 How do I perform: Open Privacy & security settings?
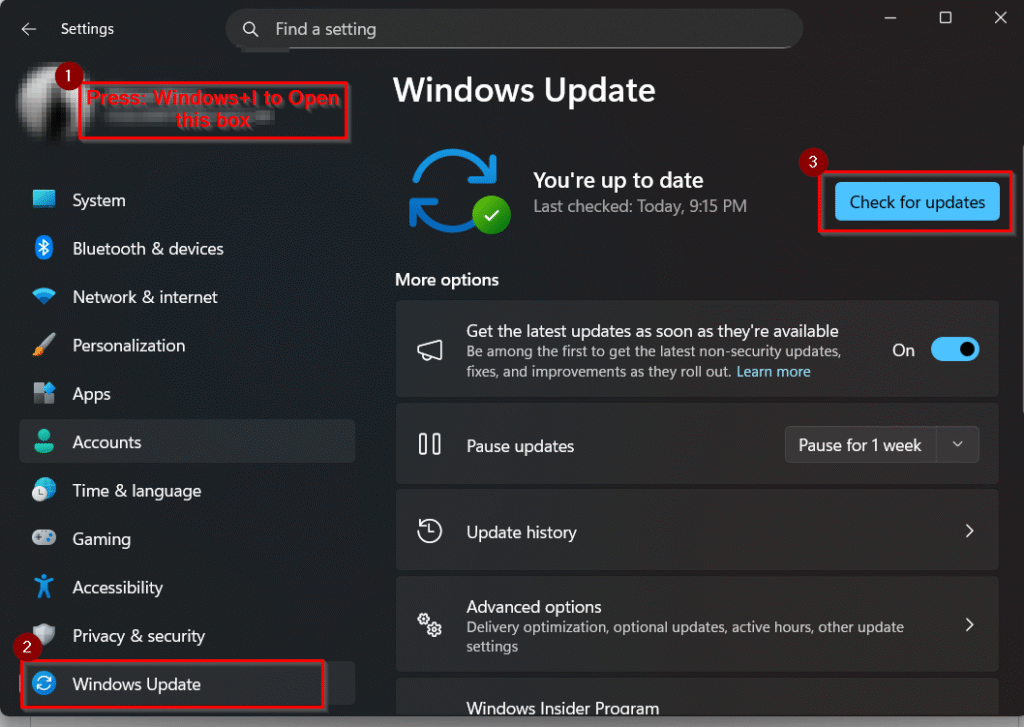pos(187,635)
